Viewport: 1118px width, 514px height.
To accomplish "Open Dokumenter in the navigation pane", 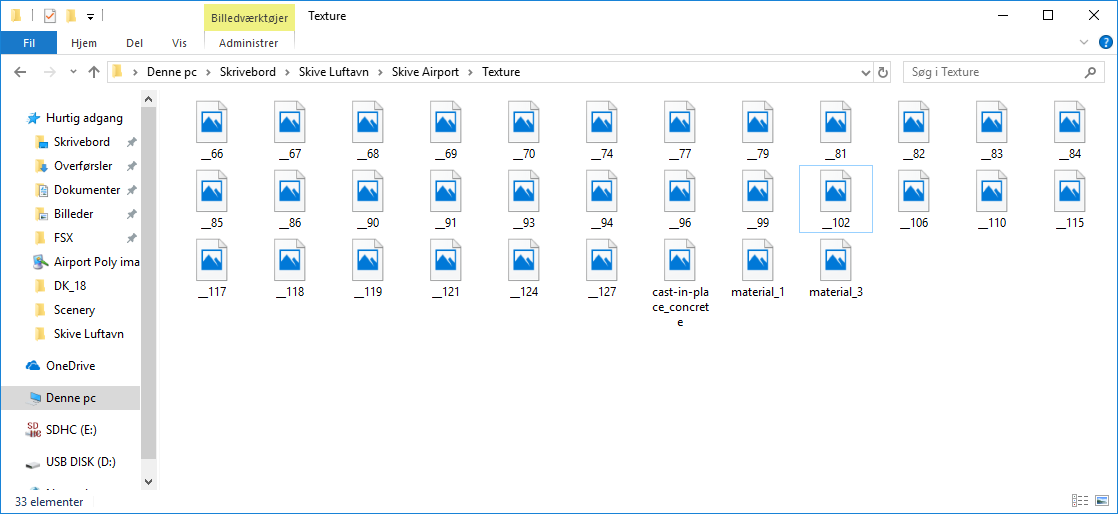I will tap(87, 190).
